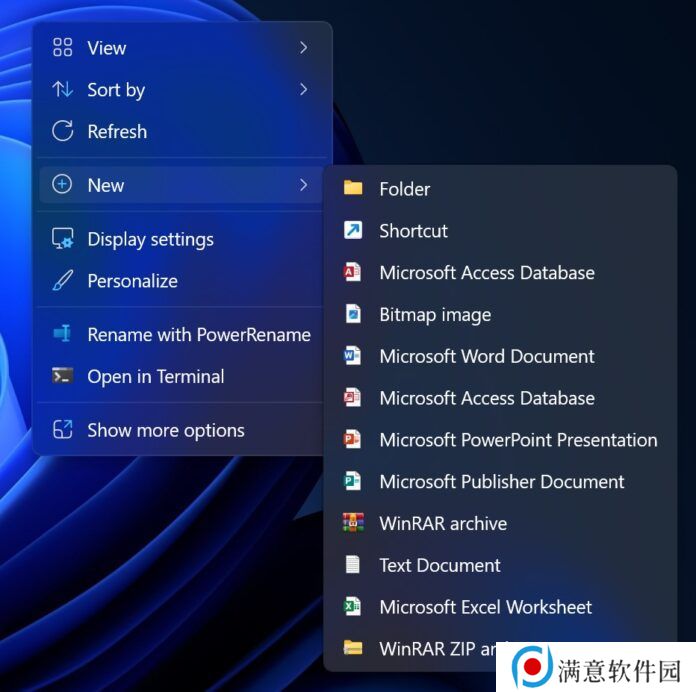Click the Refresh circular arrow icon
696x692 pixels.
tap(62, 131)
